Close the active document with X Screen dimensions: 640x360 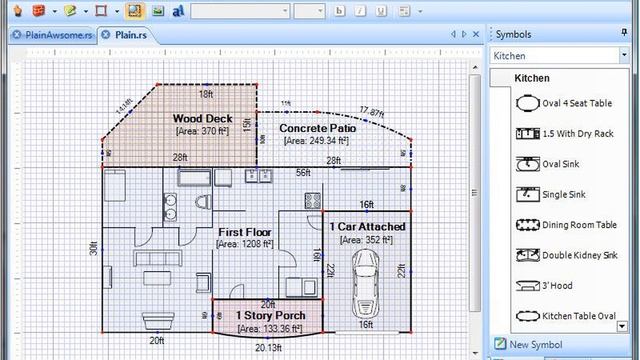point(476,34)
